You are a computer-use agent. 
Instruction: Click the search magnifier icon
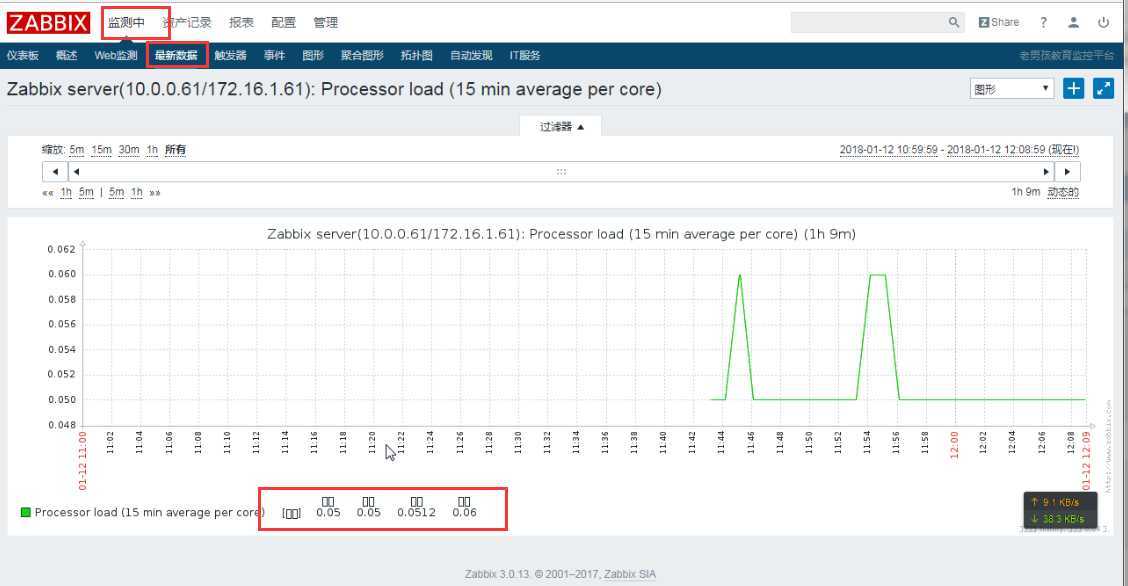pyautogui.click(x=954, y=22)
